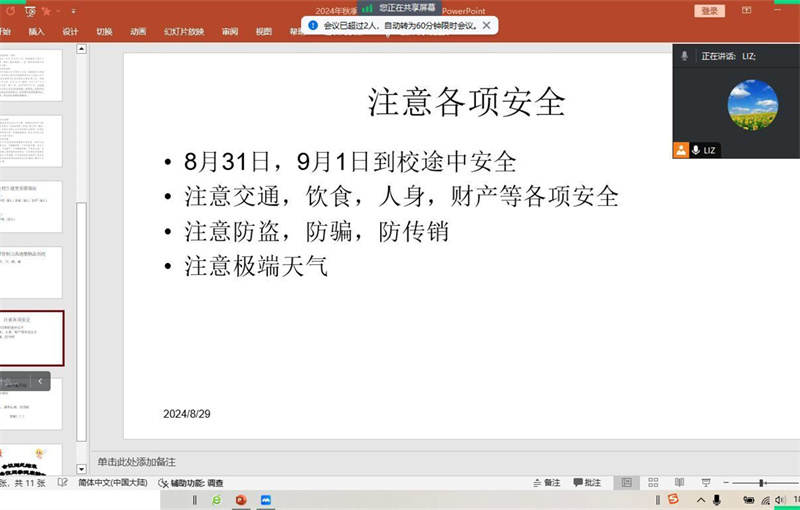
Task: Collapse the floating panel using the left chevron
Action: 40,381
